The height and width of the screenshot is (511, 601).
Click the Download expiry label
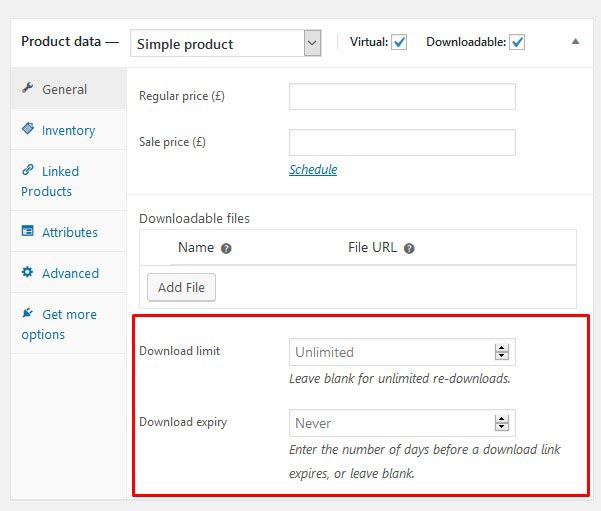[183, 422]
